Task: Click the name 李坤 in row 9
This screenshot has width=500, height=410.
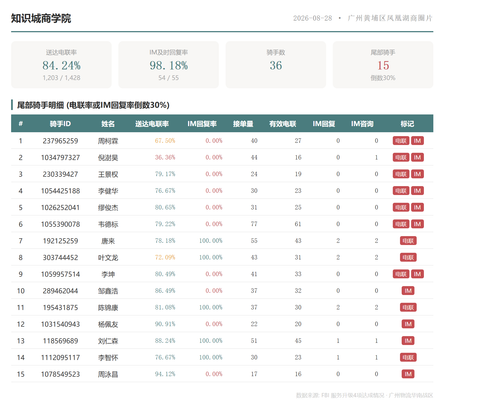Action: [x=108, y=274]
